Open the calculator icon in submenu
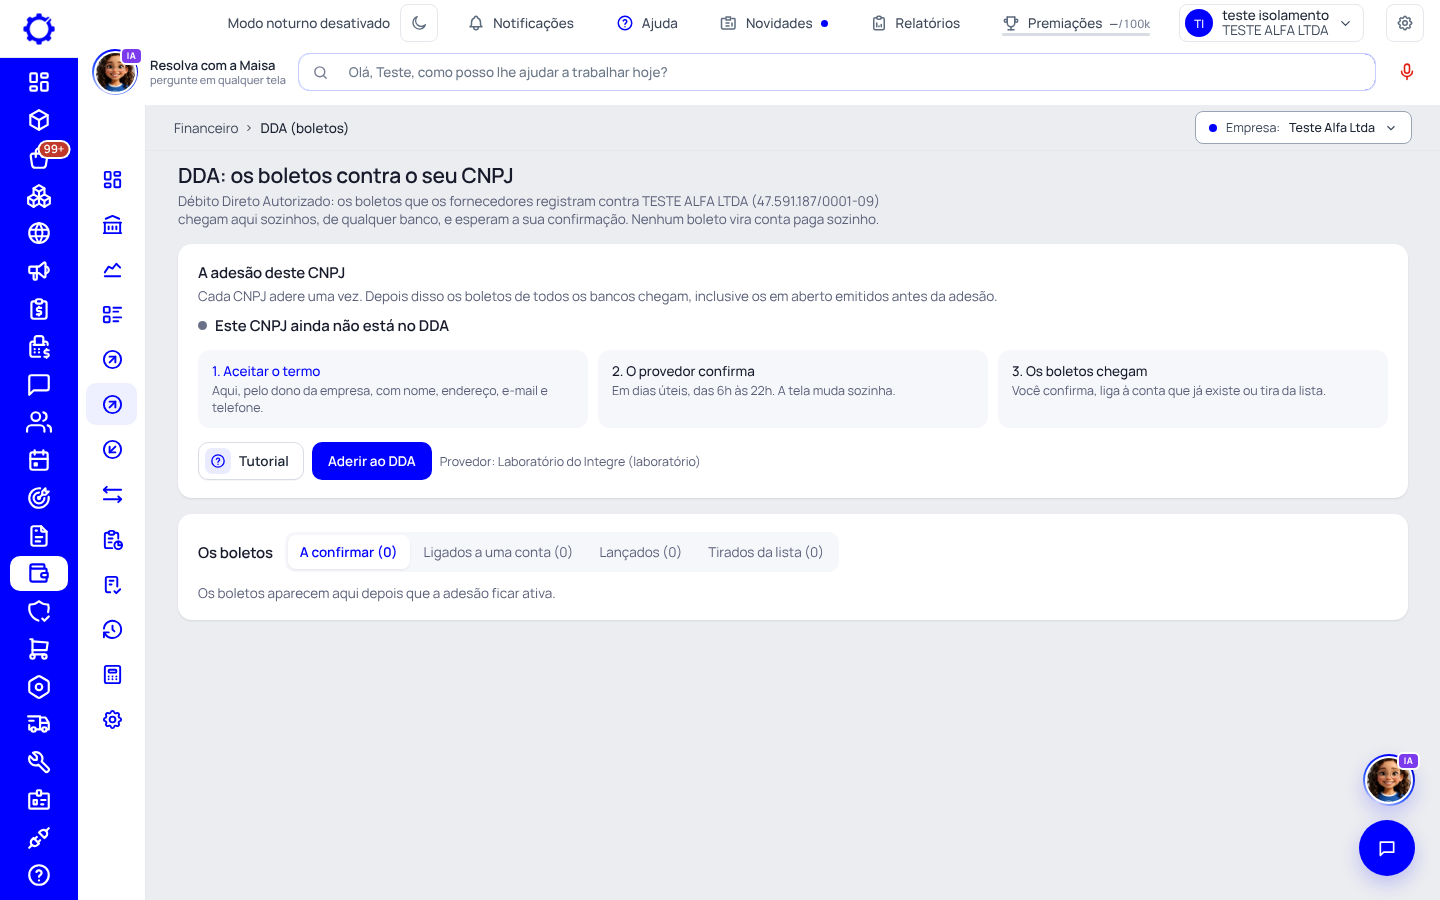This screenshot has width=1440, height=900. point(112,675)
